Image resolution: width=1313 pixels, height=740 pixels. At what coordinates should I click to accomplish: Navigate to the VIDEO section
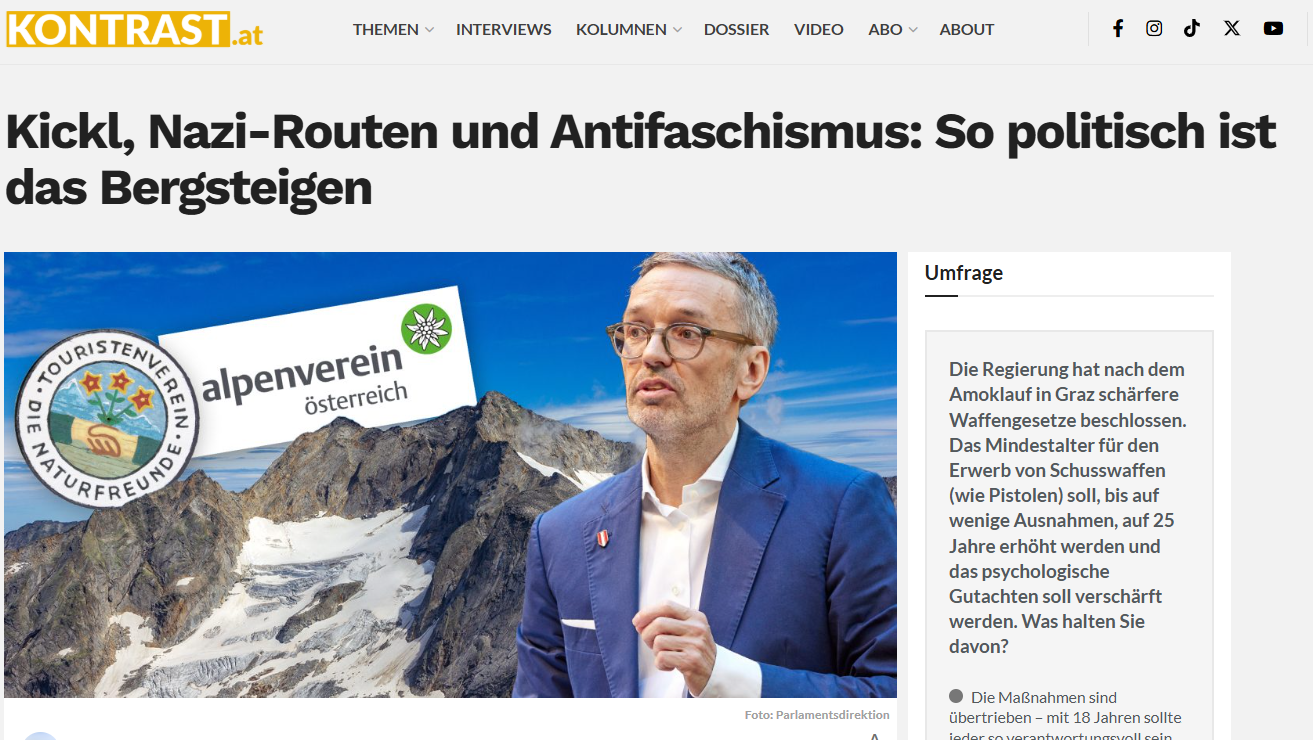point(819,29)
